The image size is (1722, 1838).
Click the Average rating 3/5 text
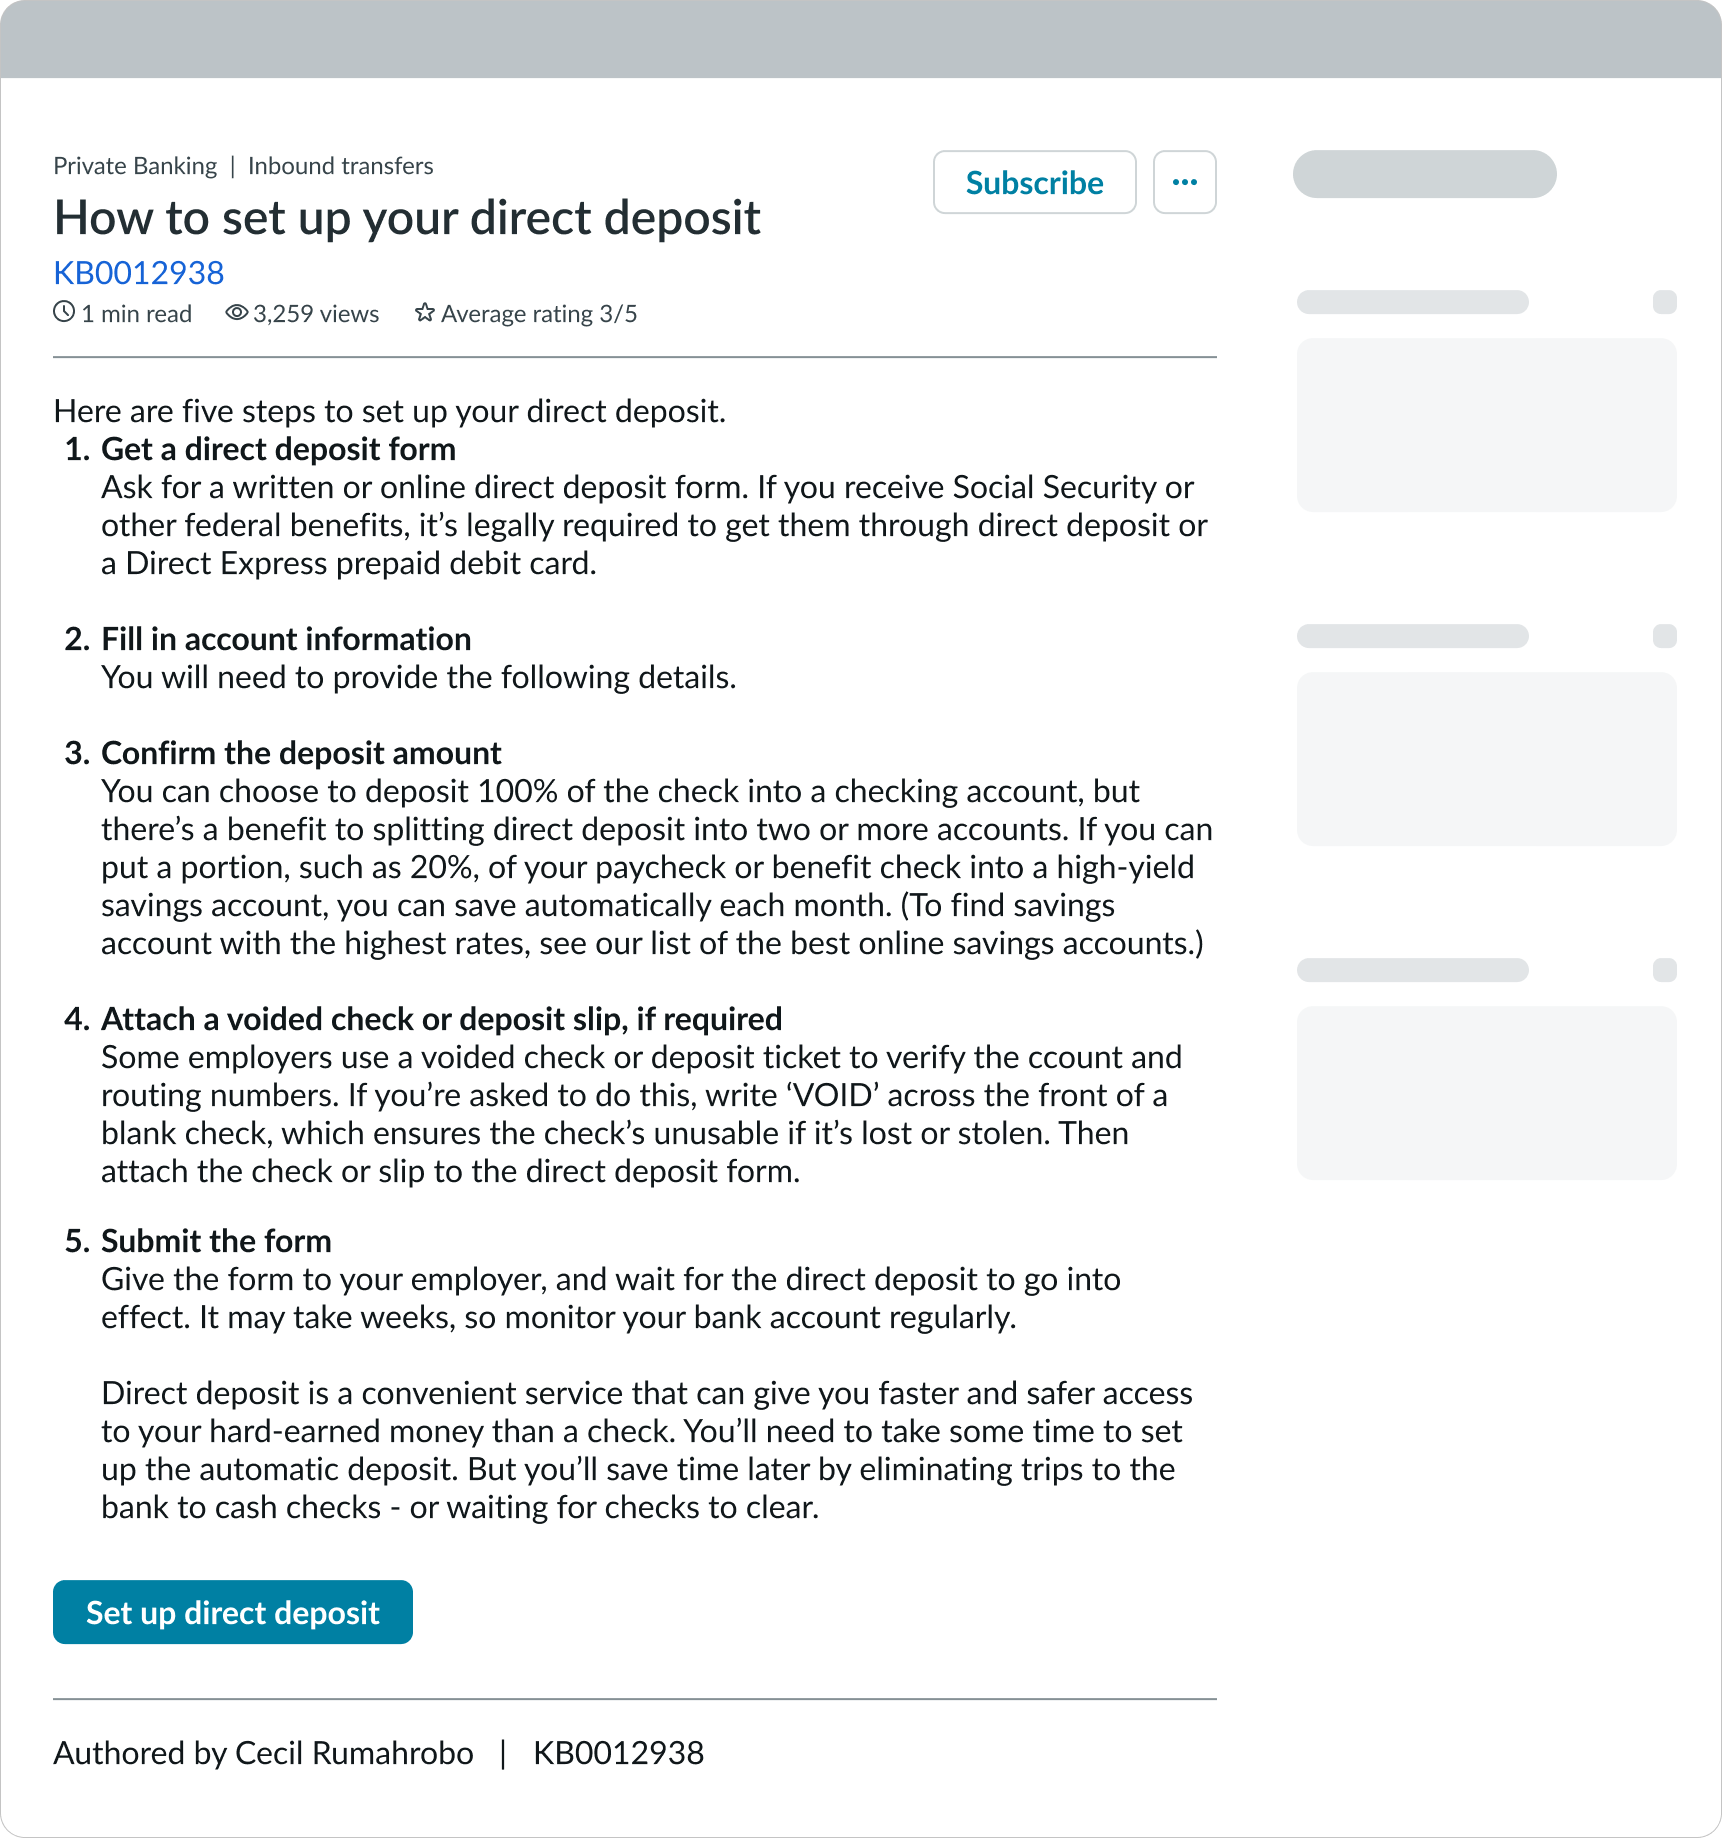click(539, 314)
